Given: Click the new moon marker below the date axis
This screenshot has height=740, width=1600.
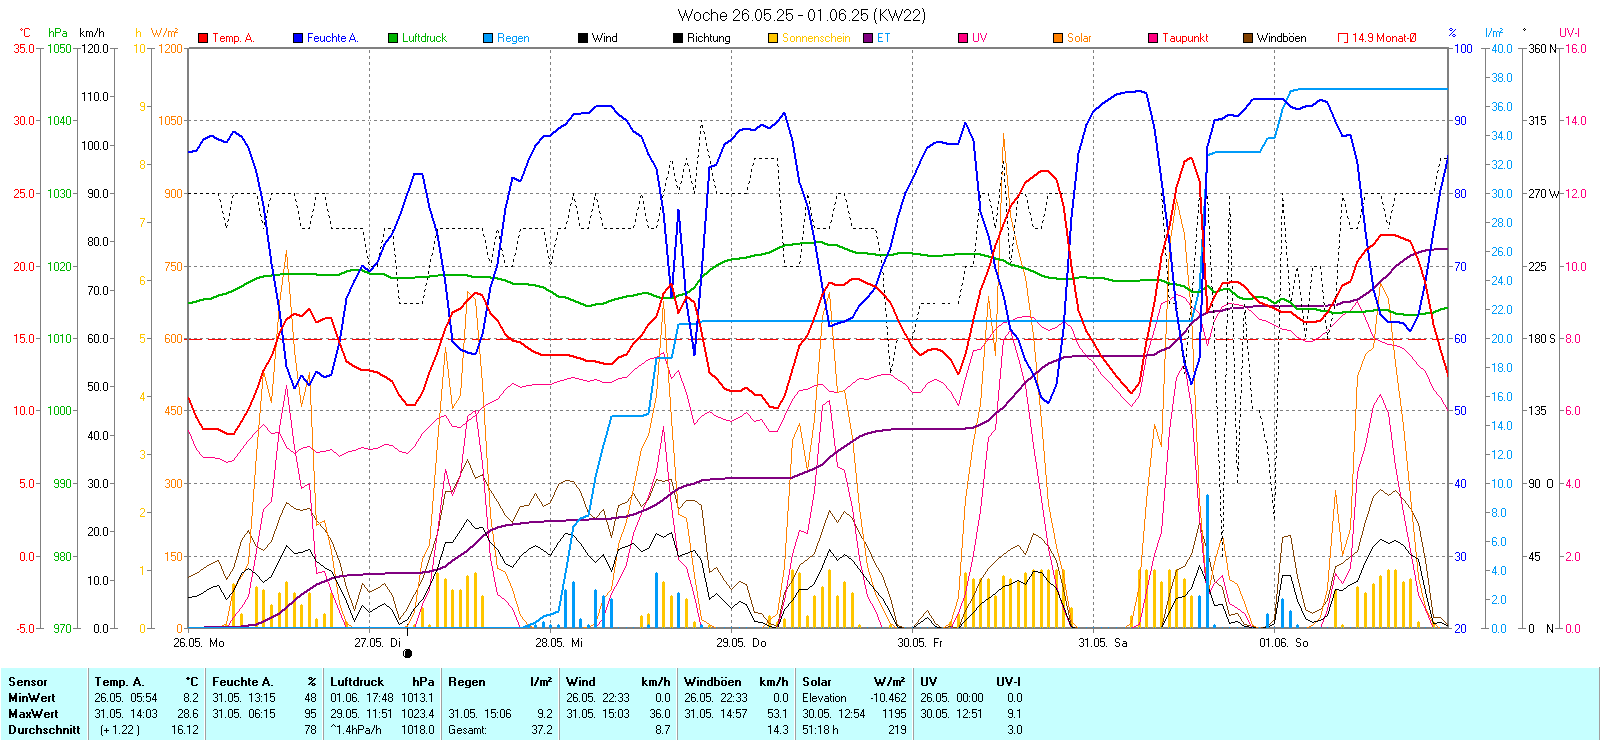Looking at the screenshot, I should click(407, 654).
